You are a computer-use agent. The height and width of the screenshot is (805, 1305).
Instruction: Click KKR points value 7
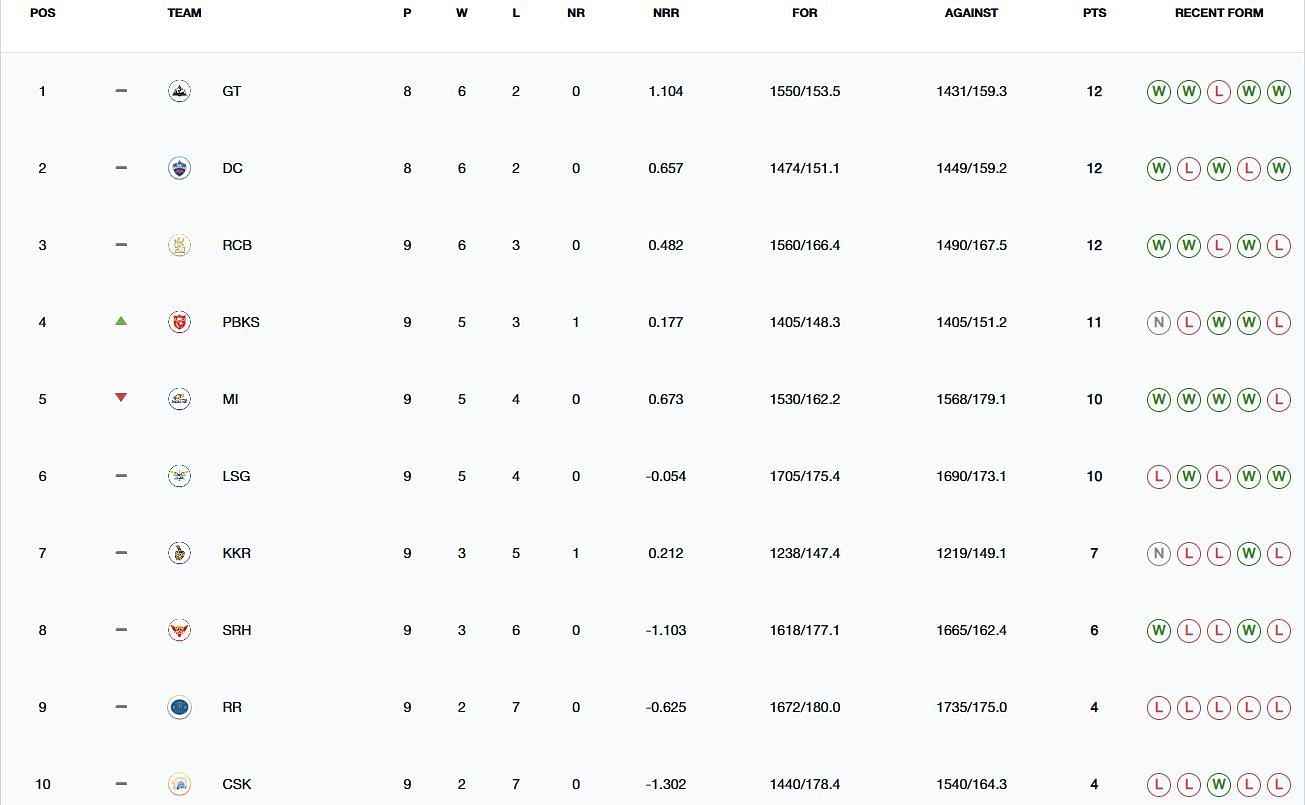(1094, 553)
